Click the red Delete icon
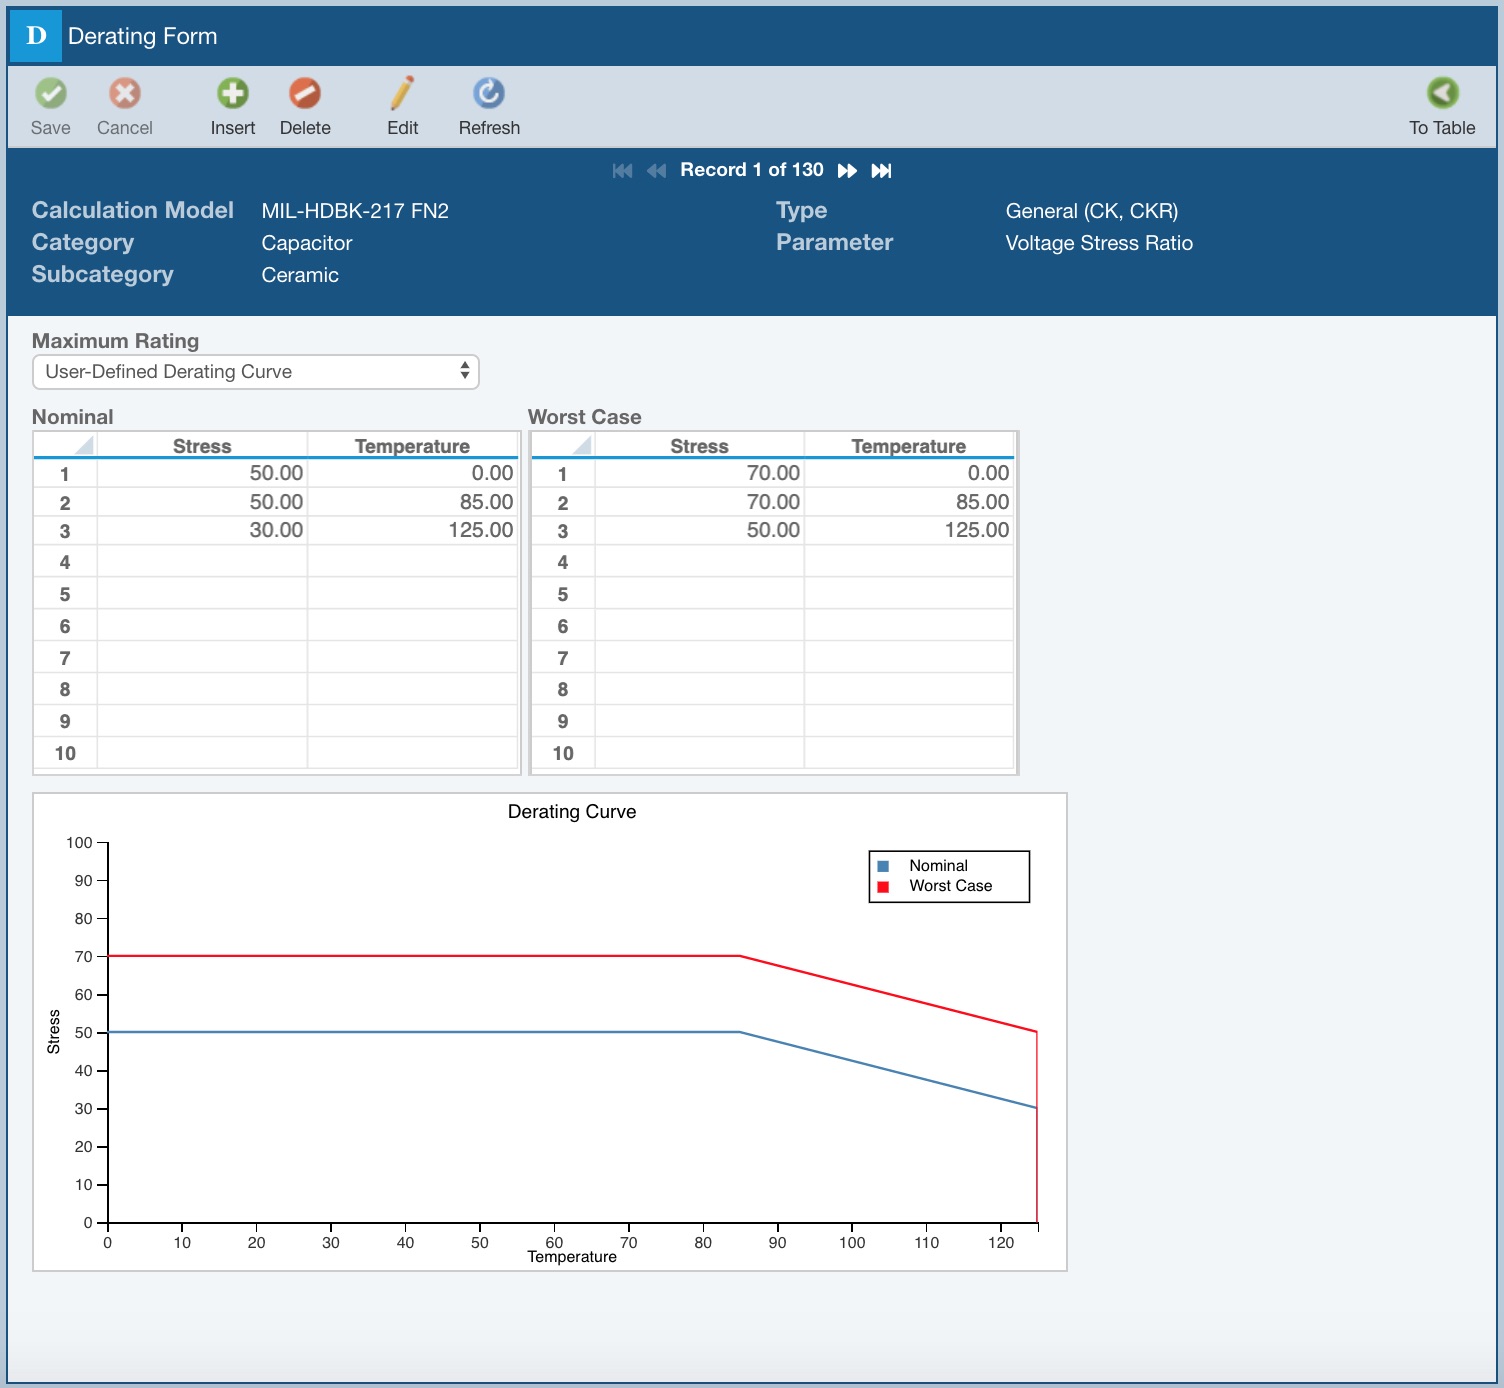 click(x=305, y=94)
